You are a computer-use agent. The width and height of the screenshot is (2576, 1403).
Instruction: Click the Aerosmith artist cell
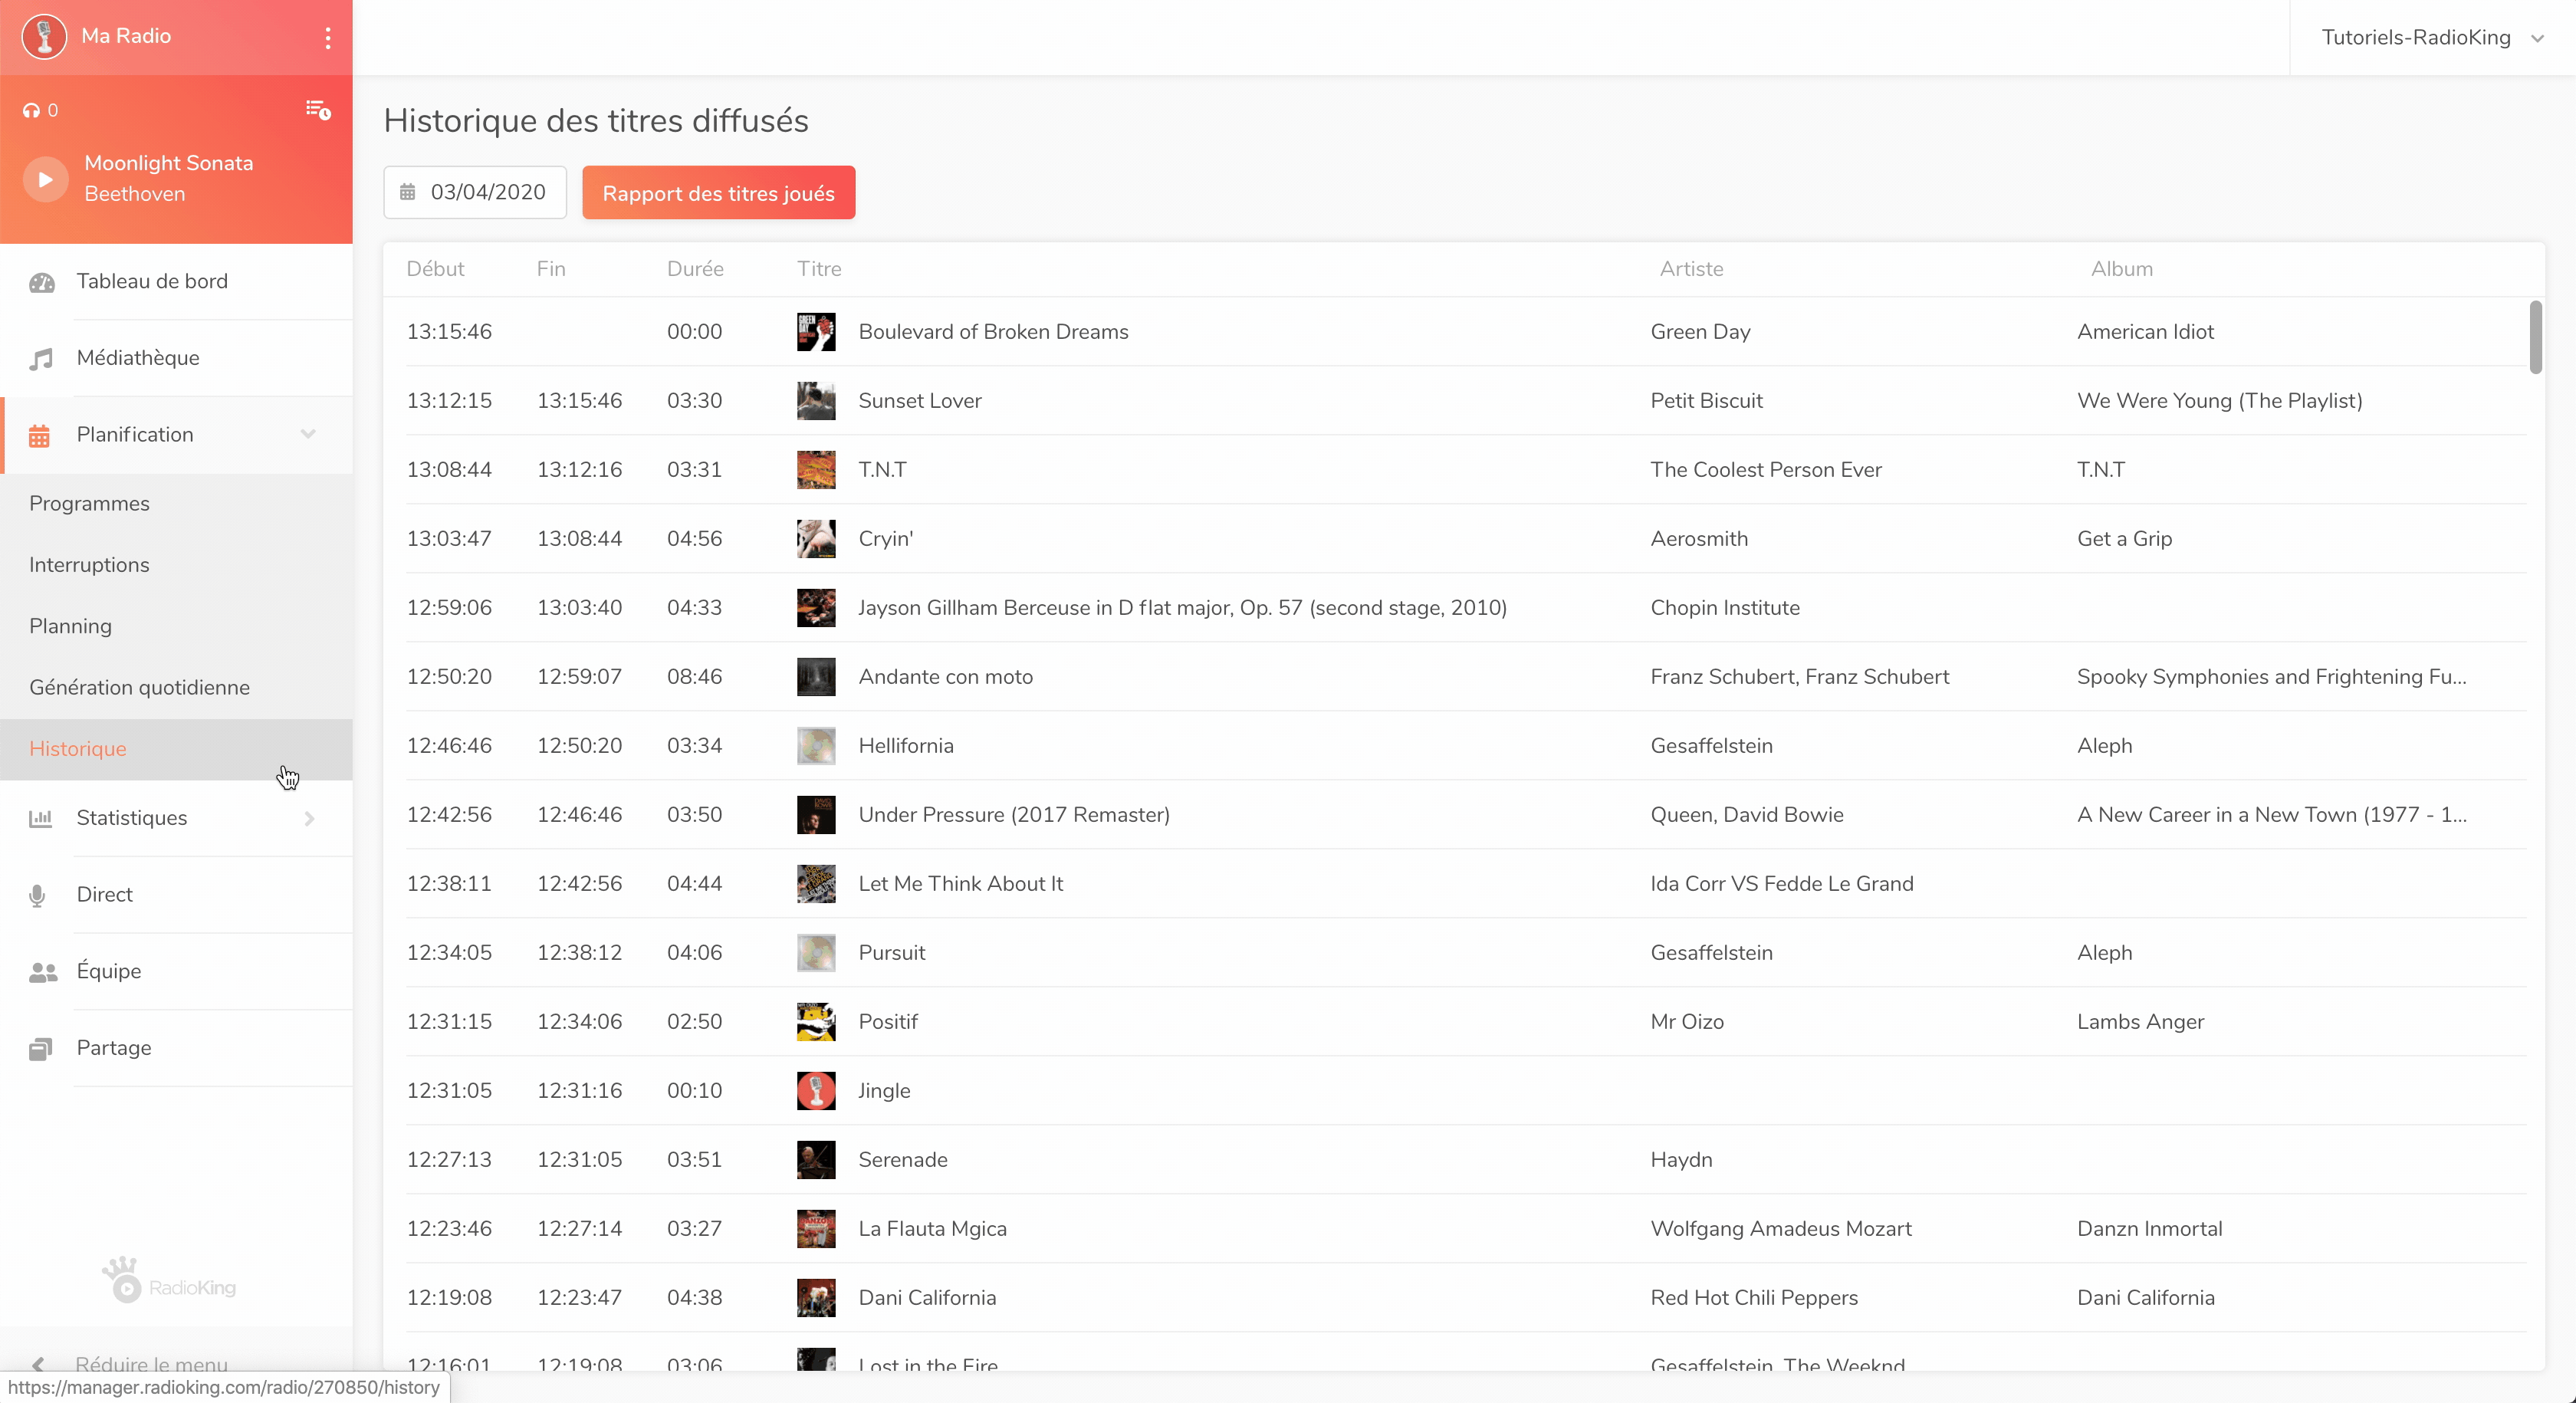coord(1699,539)
